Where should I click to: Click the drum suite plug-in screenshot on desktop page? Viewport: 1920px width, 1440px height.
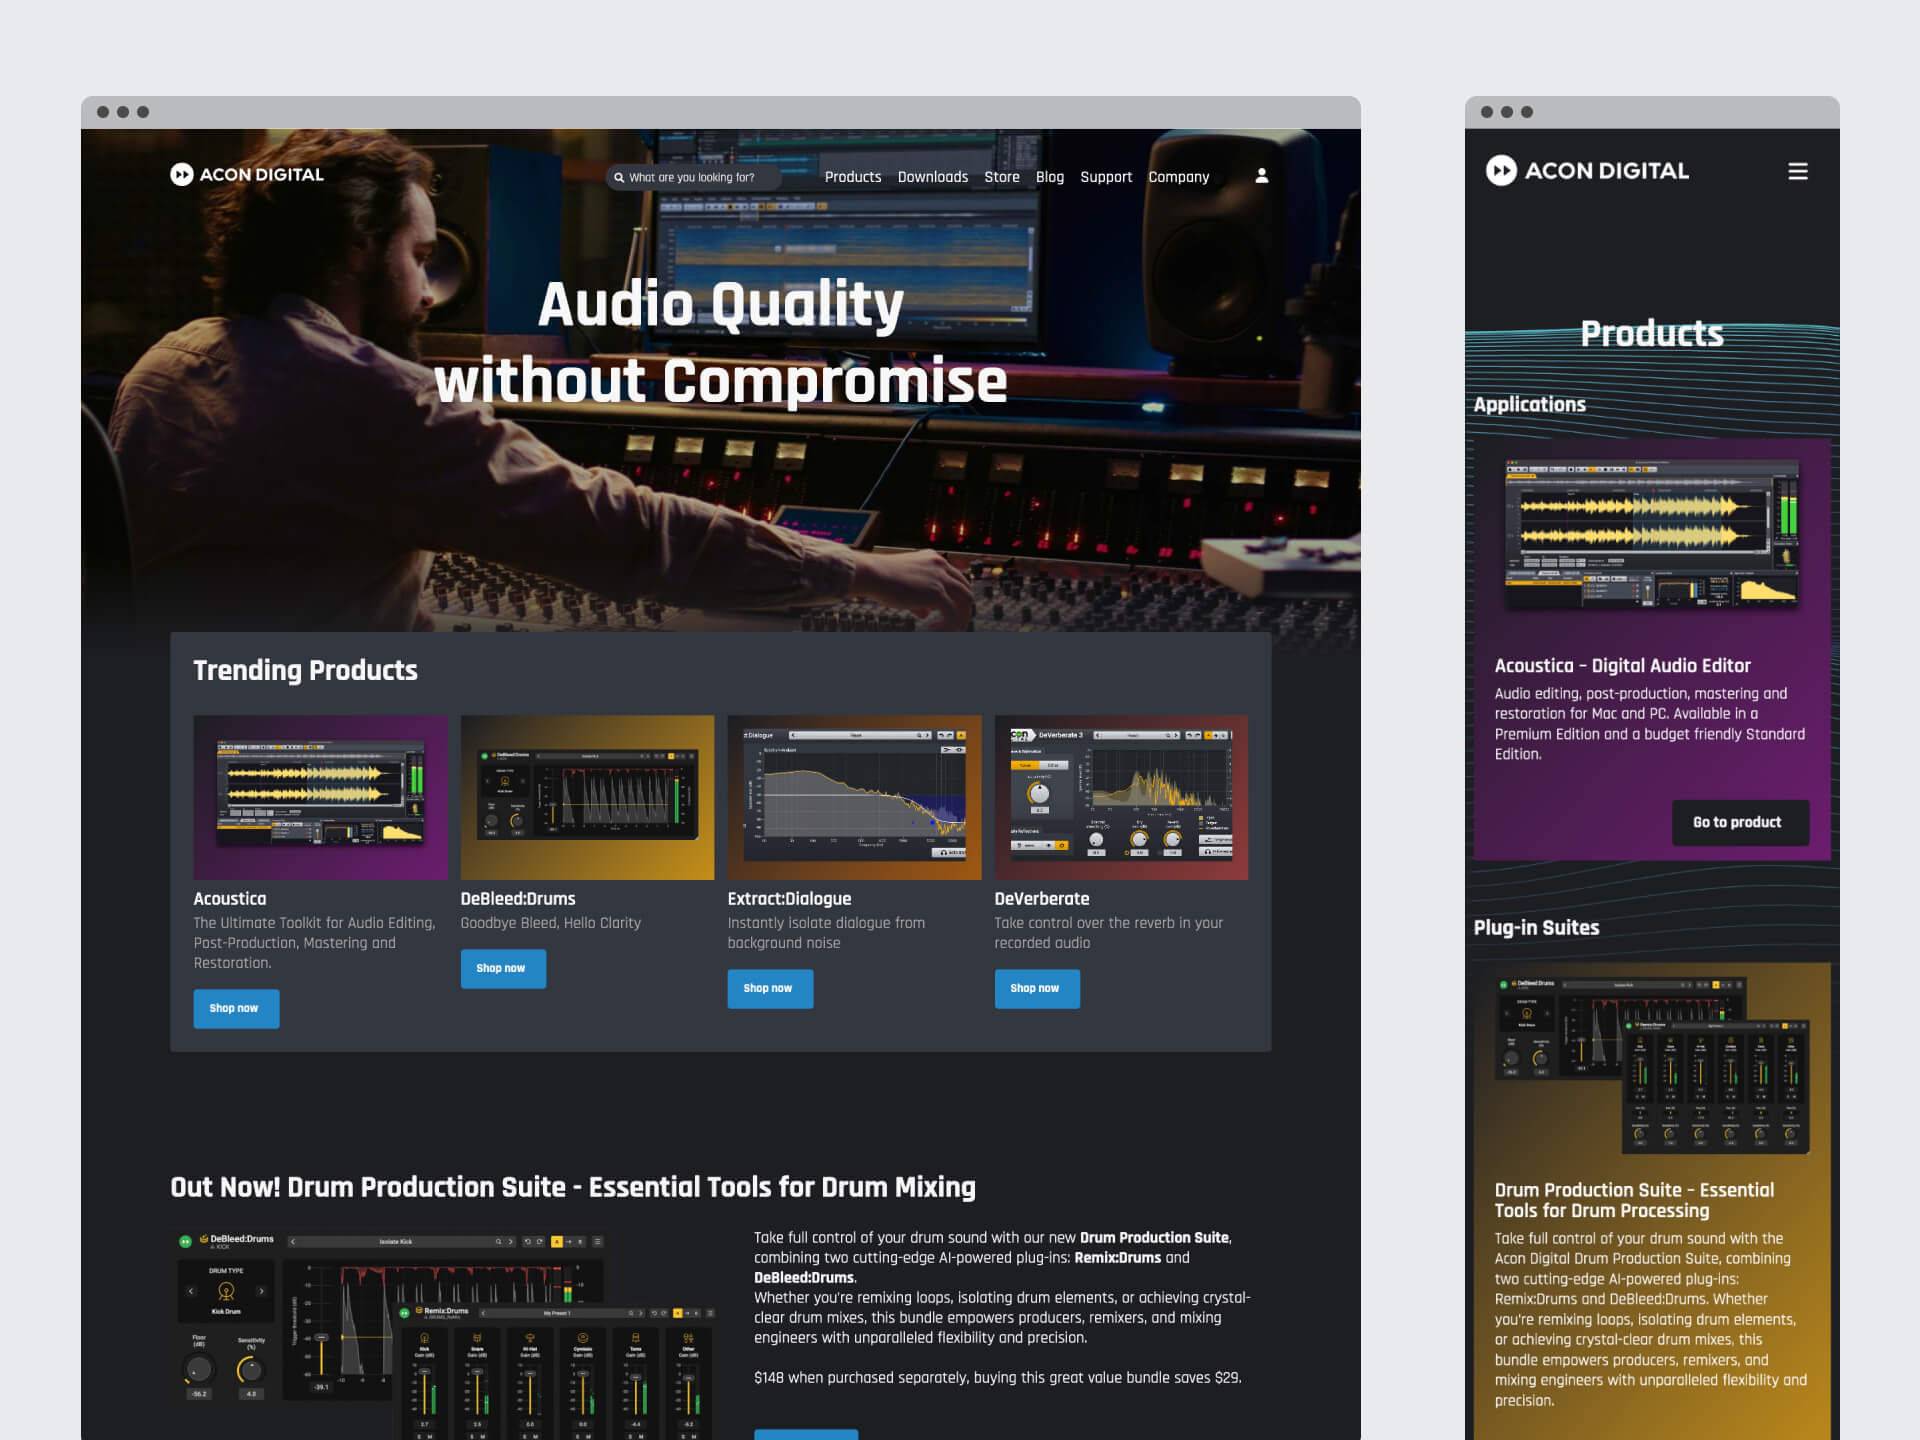(x=446, y=1335)
